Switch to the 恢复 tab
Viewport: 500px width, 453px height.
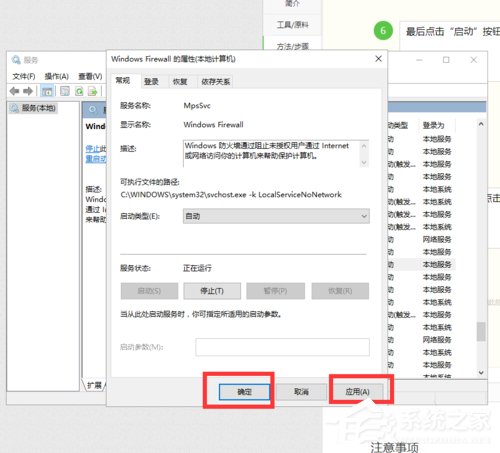[180, 82]
